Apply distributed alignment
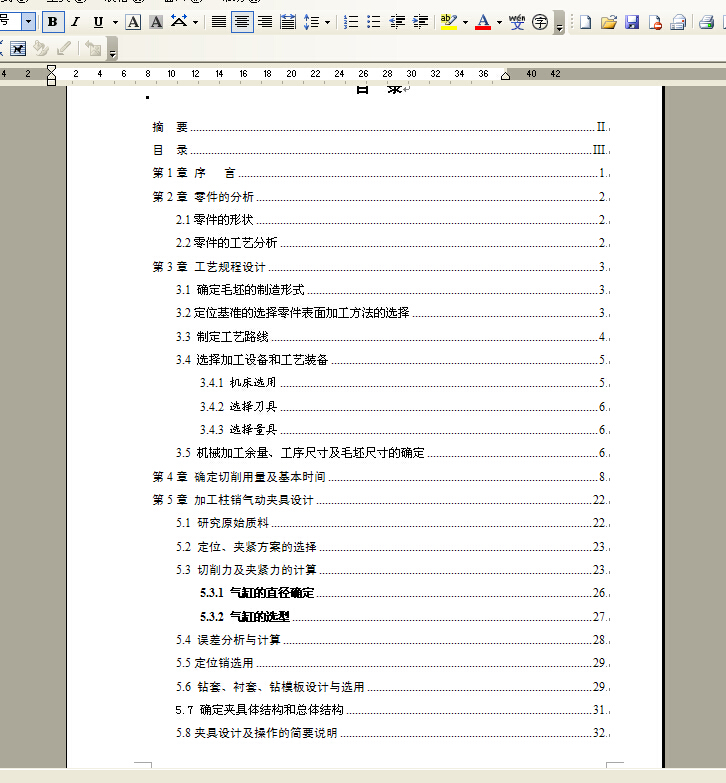Screen dimensions: 726x783 point(288,22)
